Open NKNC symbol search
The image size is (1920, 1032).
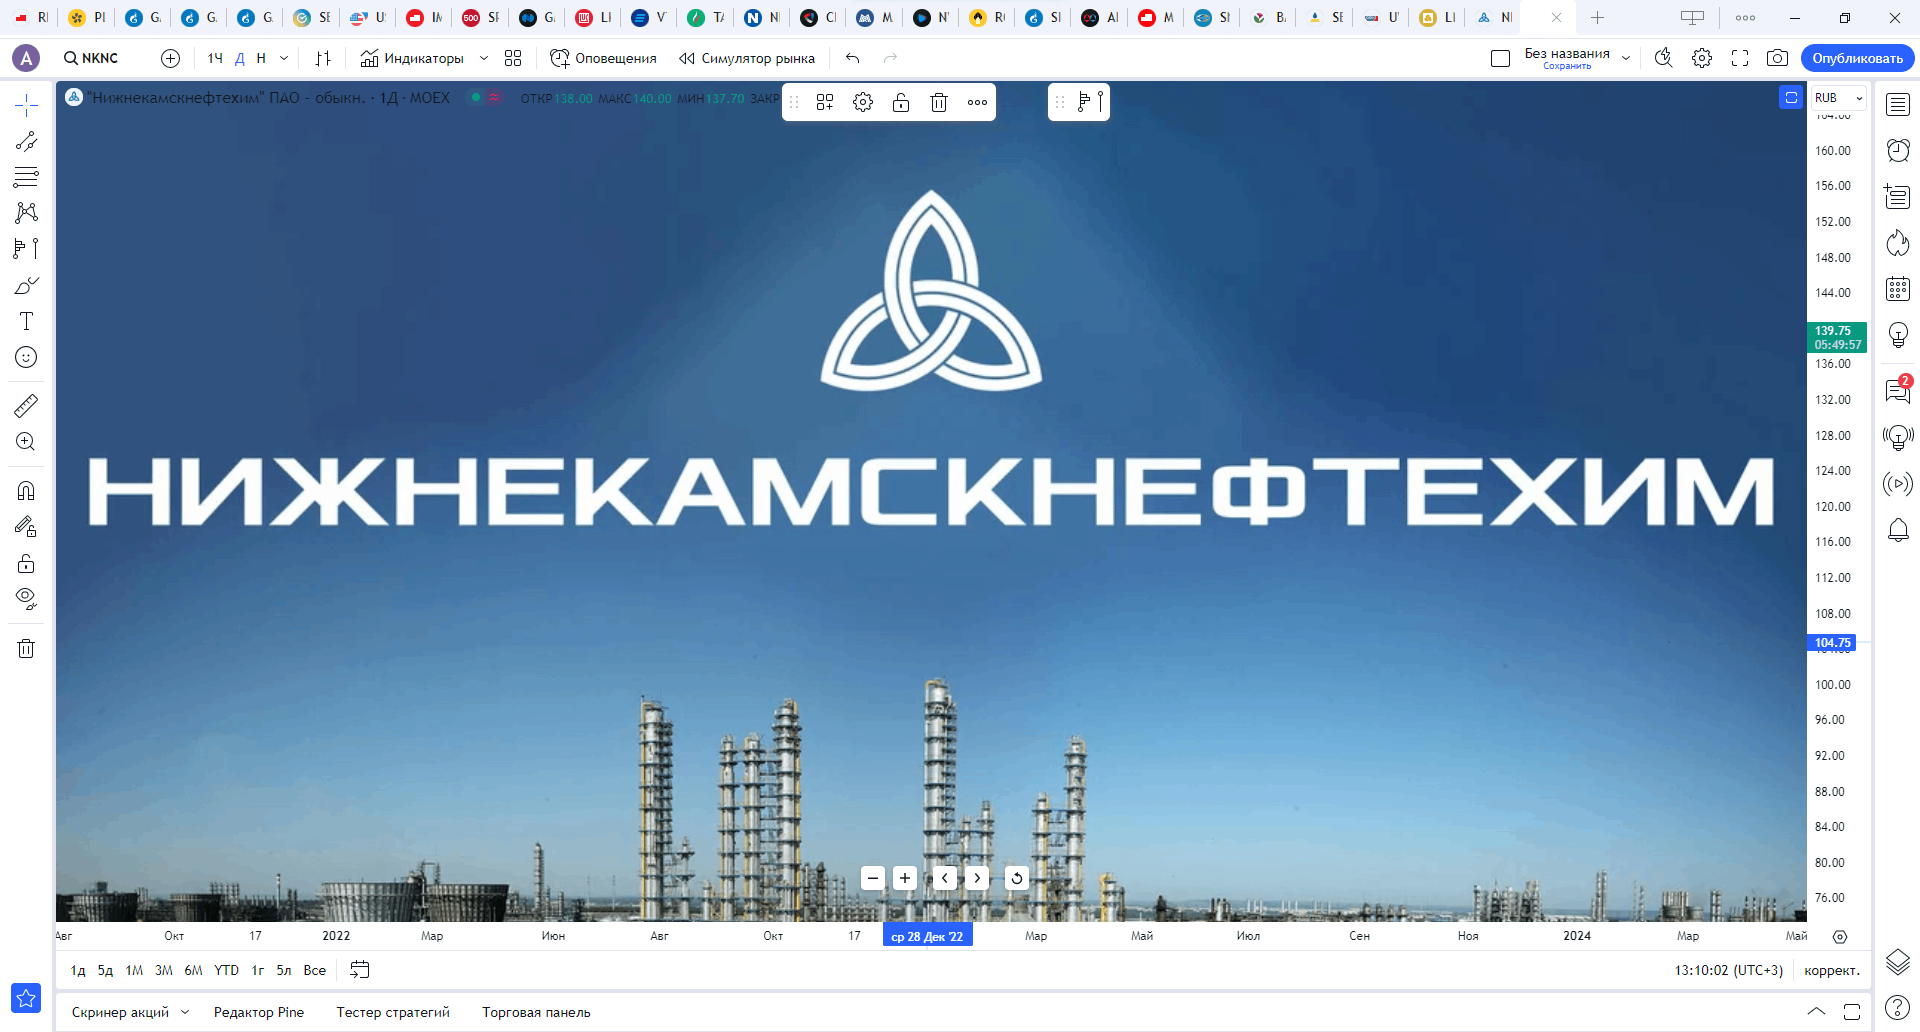pyautogui.click(x=91, y=58)
